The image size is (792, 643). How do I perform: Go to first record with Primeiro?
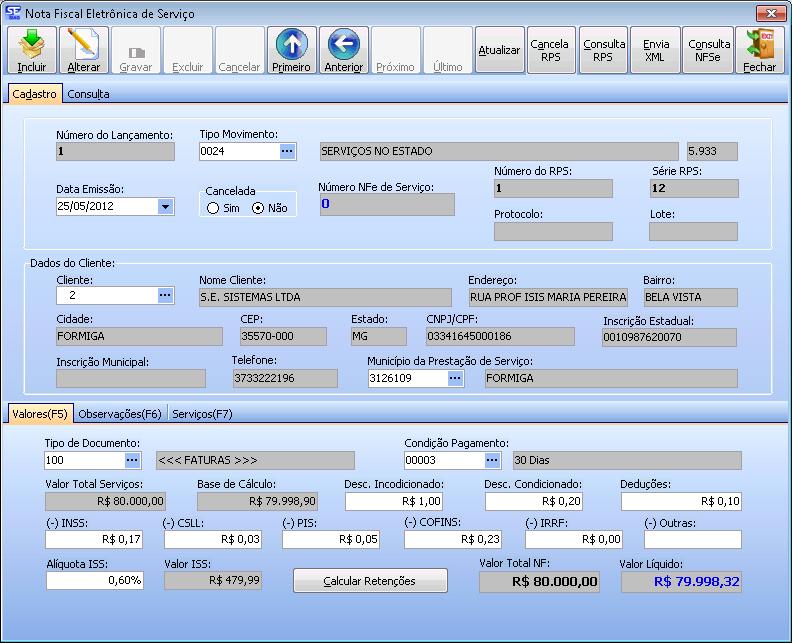click(291, 49)
